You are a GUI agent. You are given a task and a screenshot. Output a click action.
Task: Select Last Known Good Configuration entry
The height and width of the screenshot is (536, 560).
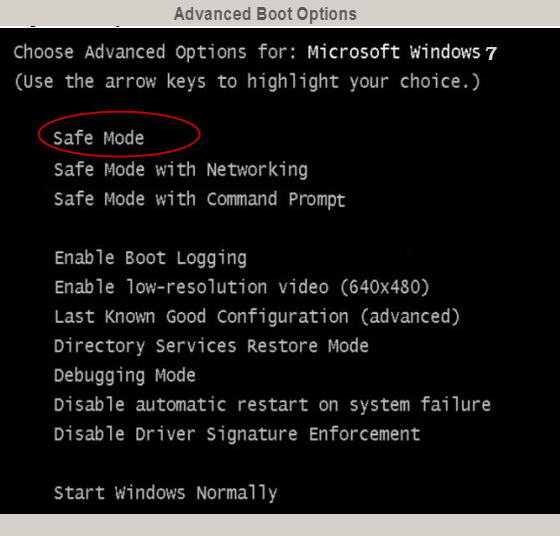tap(257, 316)
